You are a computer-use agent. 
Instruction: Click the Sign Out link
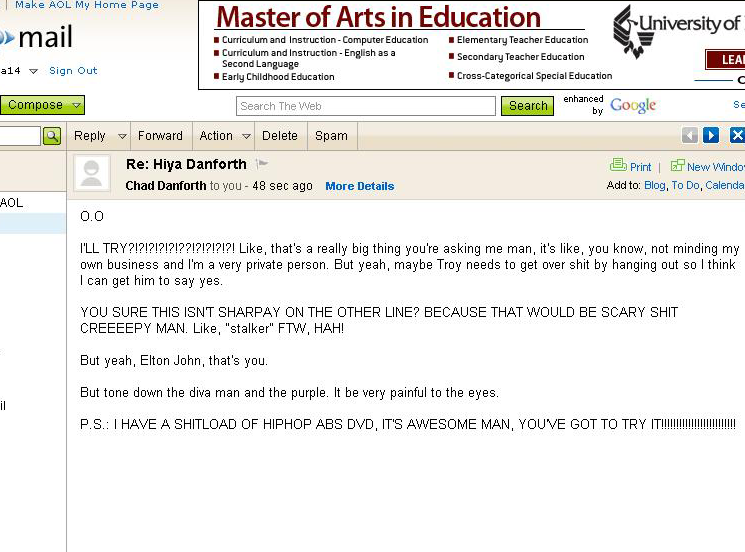73,71
